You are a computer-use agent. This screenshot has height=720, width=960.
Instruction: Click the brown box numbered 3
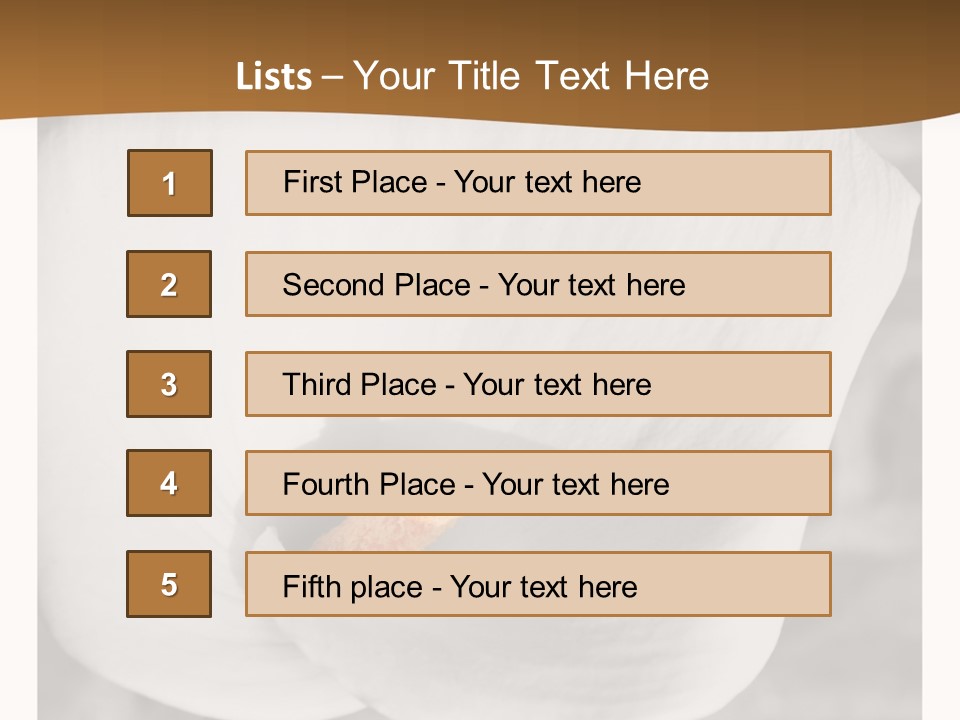tap(169, 384)
